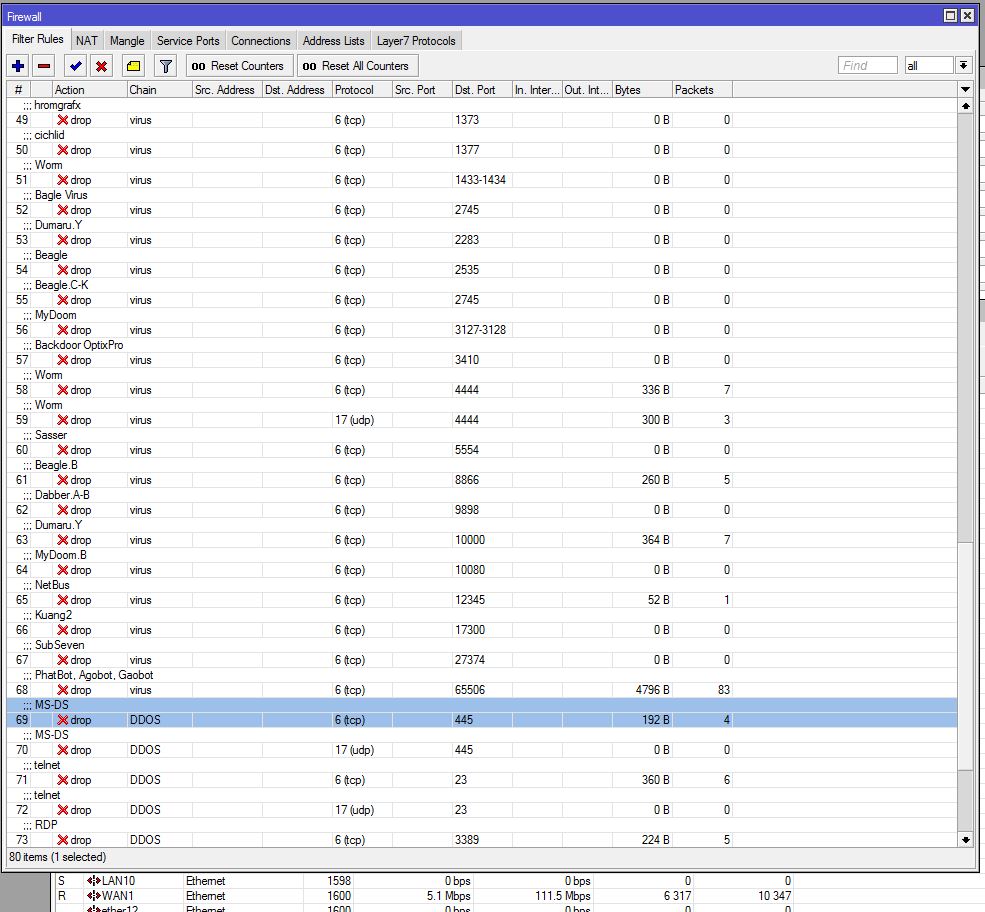985x912 pixels.
Task: Click into the Find input field
Action: pyautogui.click(x=868, y=65)
